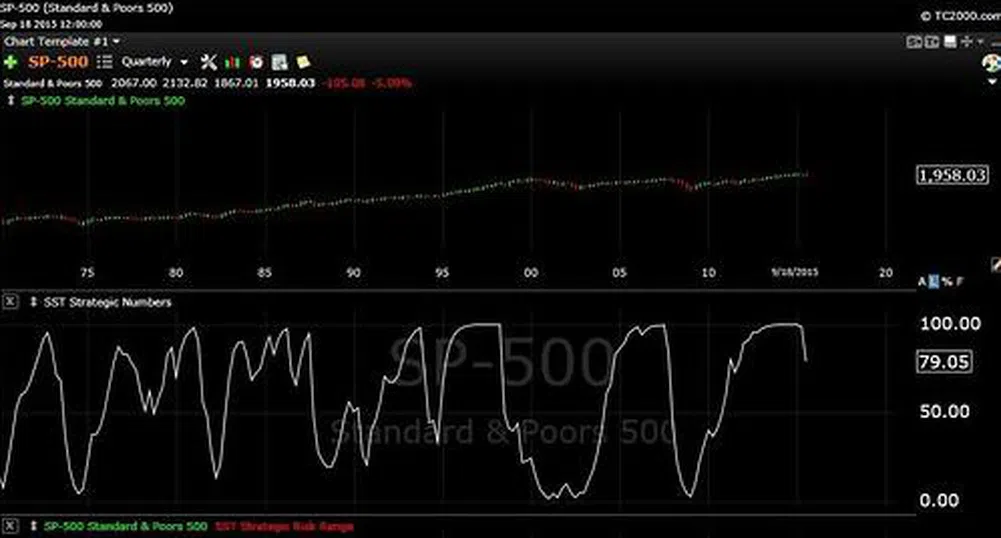This screenshot has width=1001, height=538.
Task: Click the news document icon in toolbar
Action: 280,62
